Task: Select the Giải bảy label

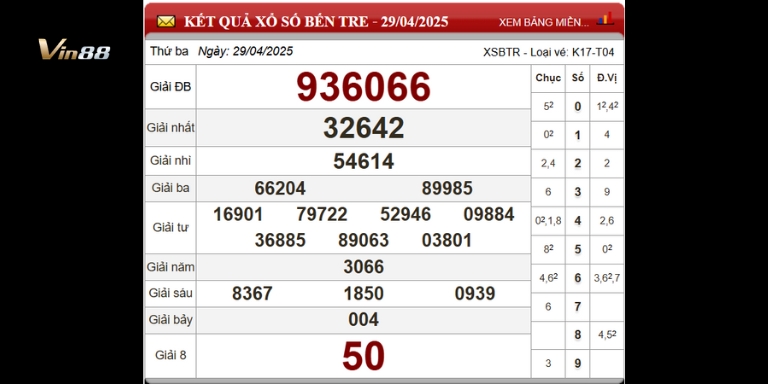Action: tap(170, 320)
